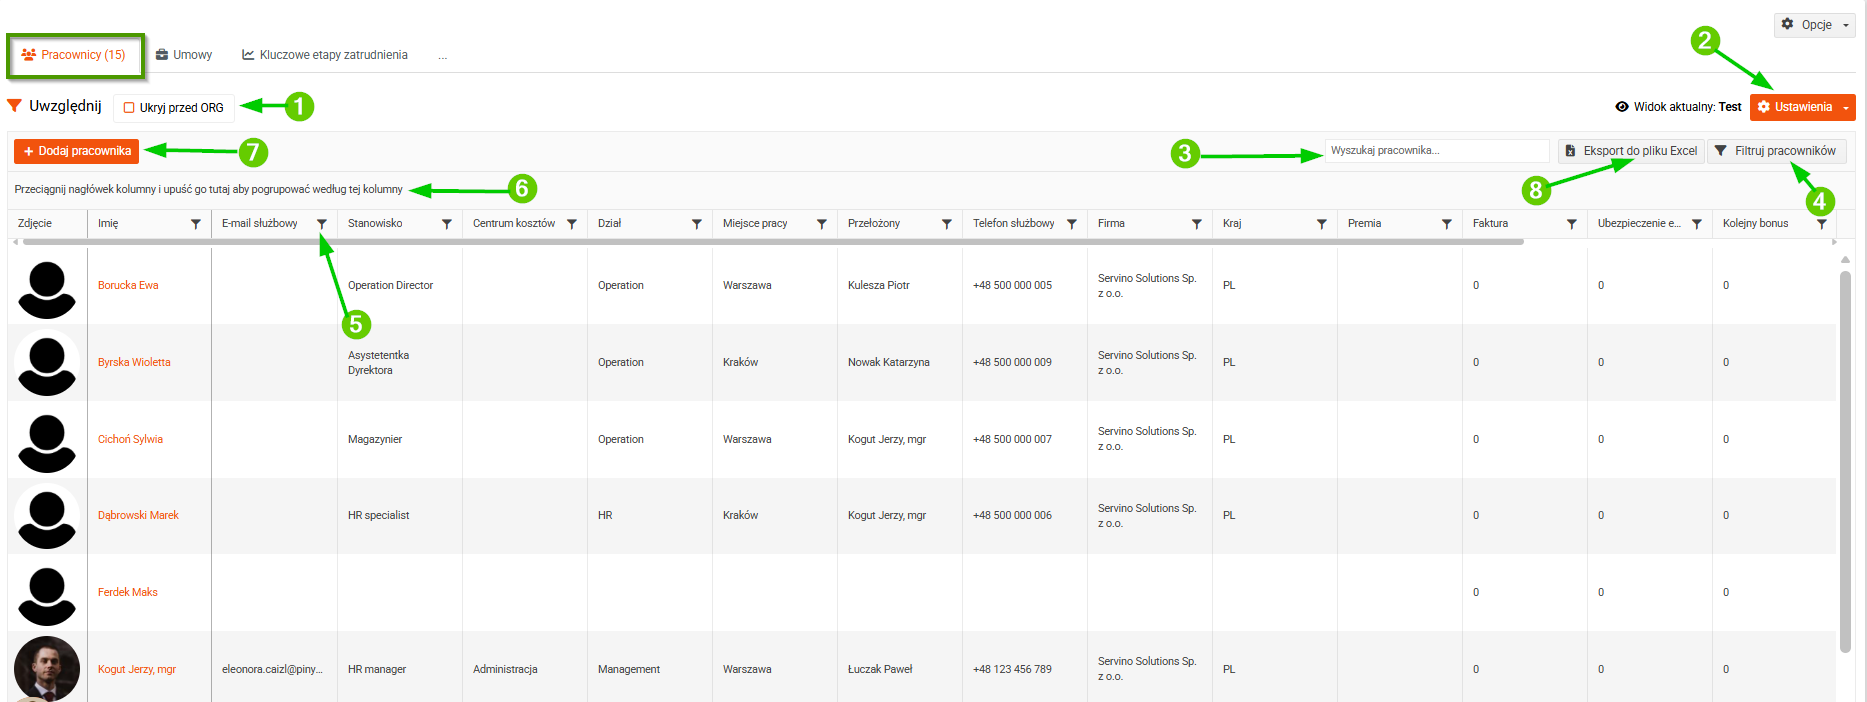Open filter icon for Firma column
The height and width of the screenshot is (702, 1867).
tap(1197, 224)
